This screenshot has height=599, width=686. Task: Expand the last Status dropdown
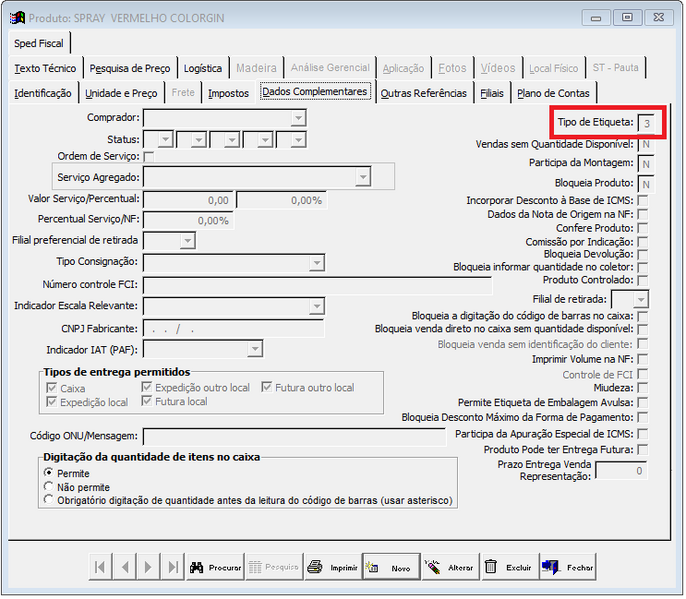[298, 140]
